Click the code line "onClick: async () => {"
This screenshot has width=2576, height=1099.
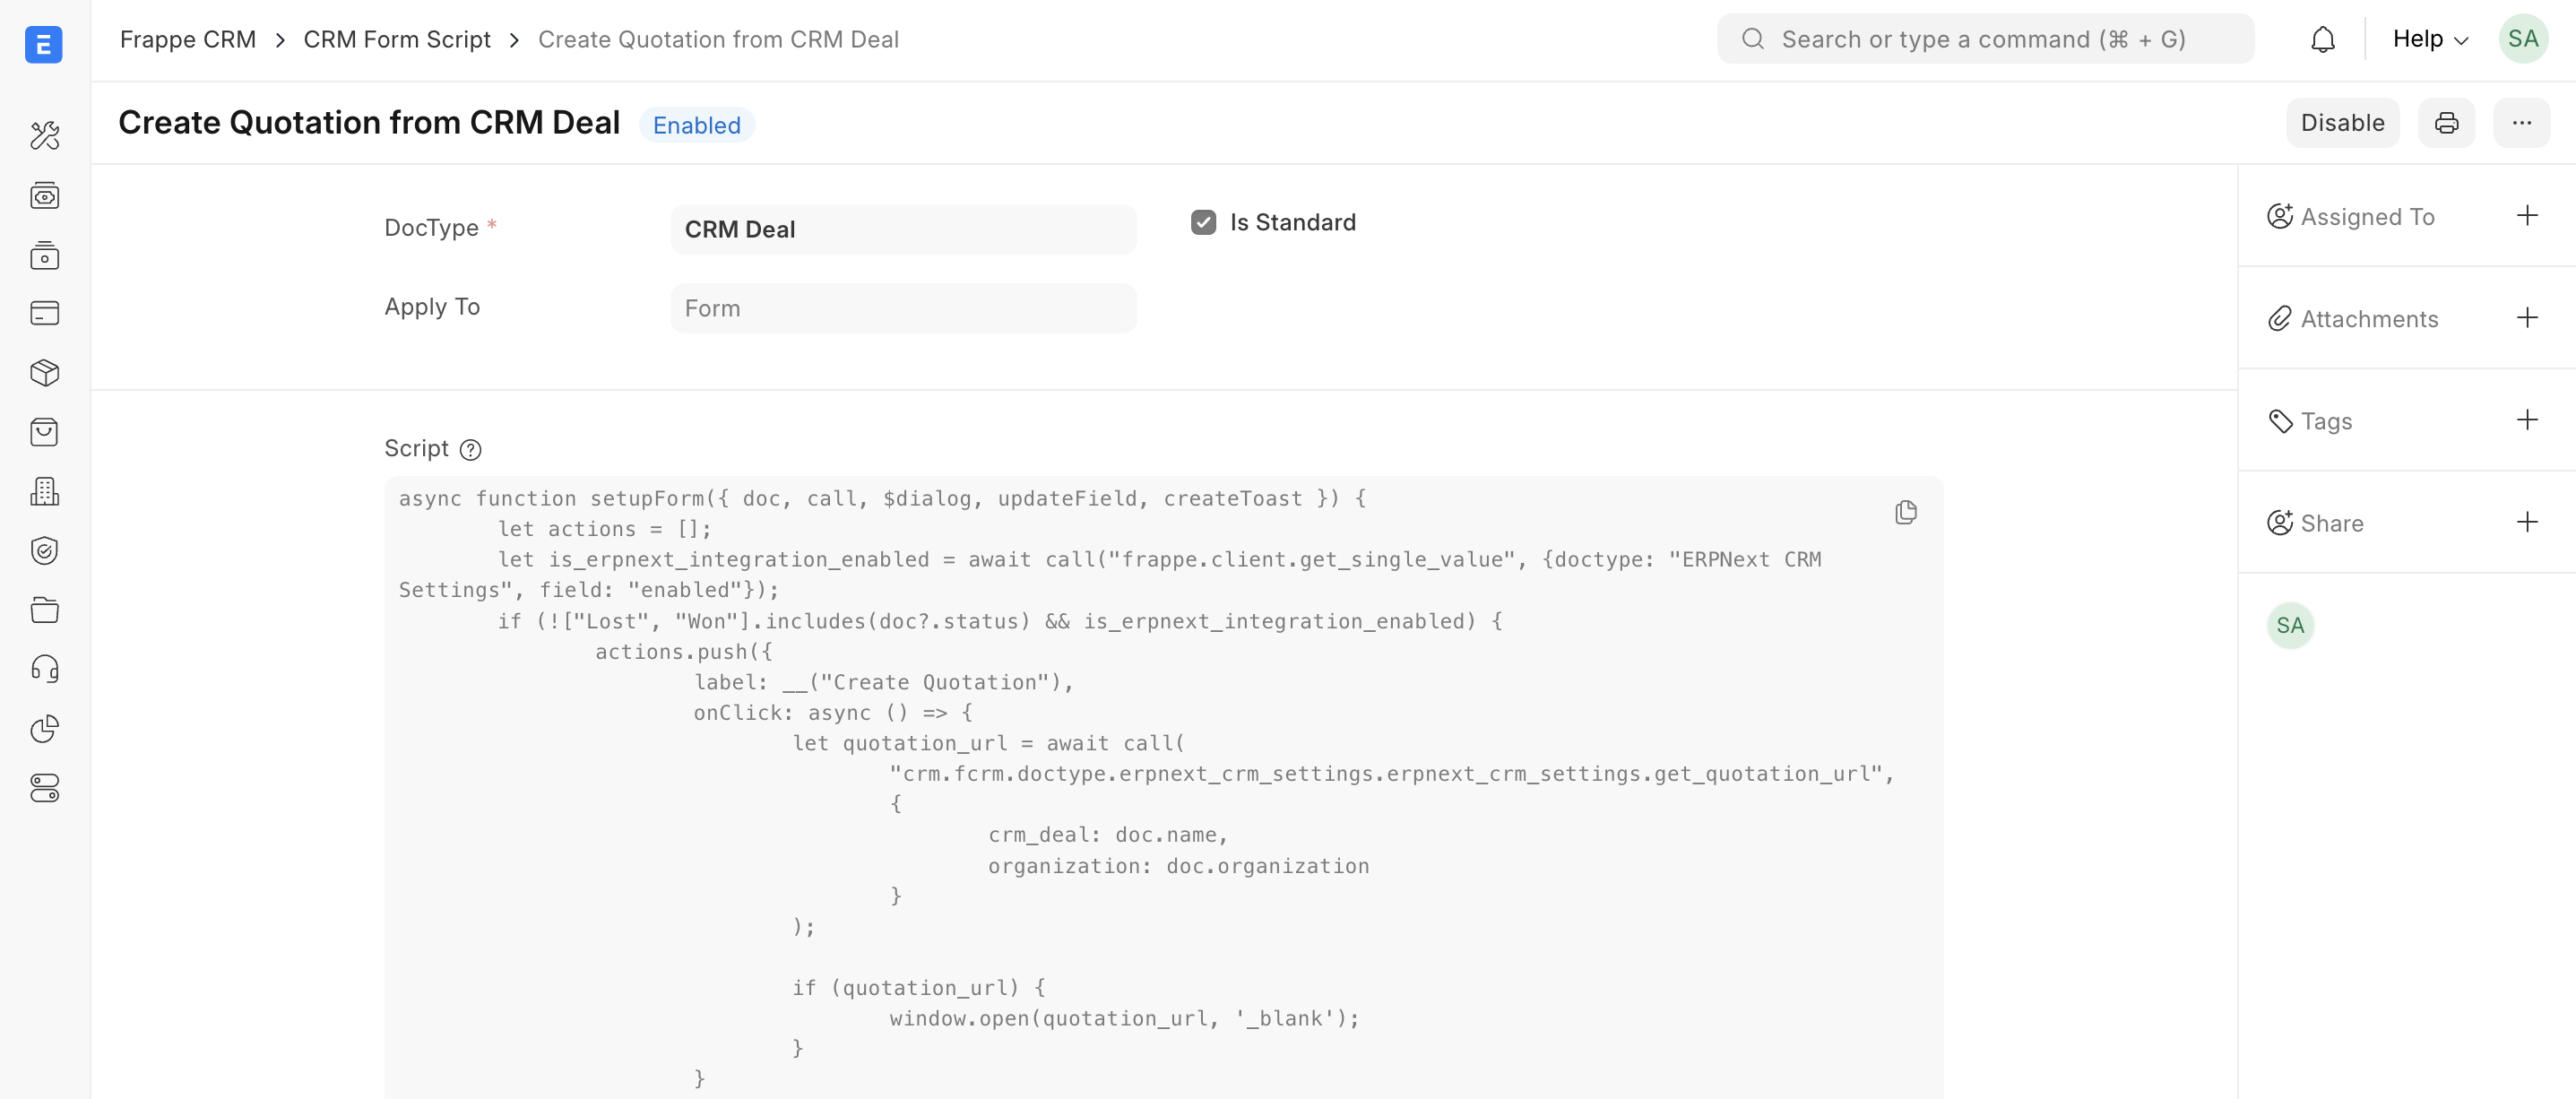pyautogui.click(x=833, y=713)
